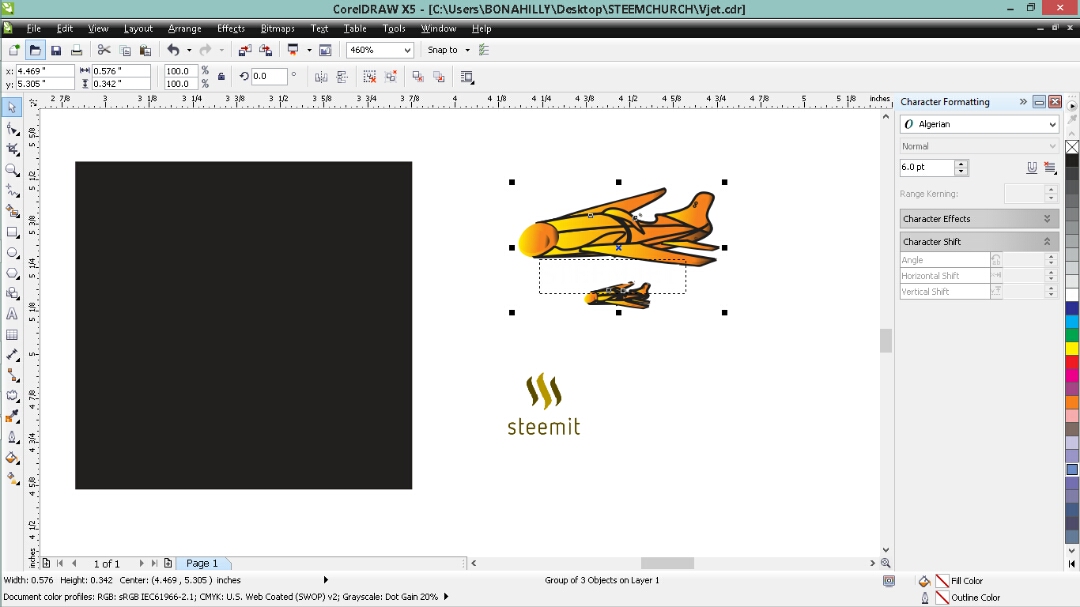Open the Bitmaps menu

click(x=278, y=29)
